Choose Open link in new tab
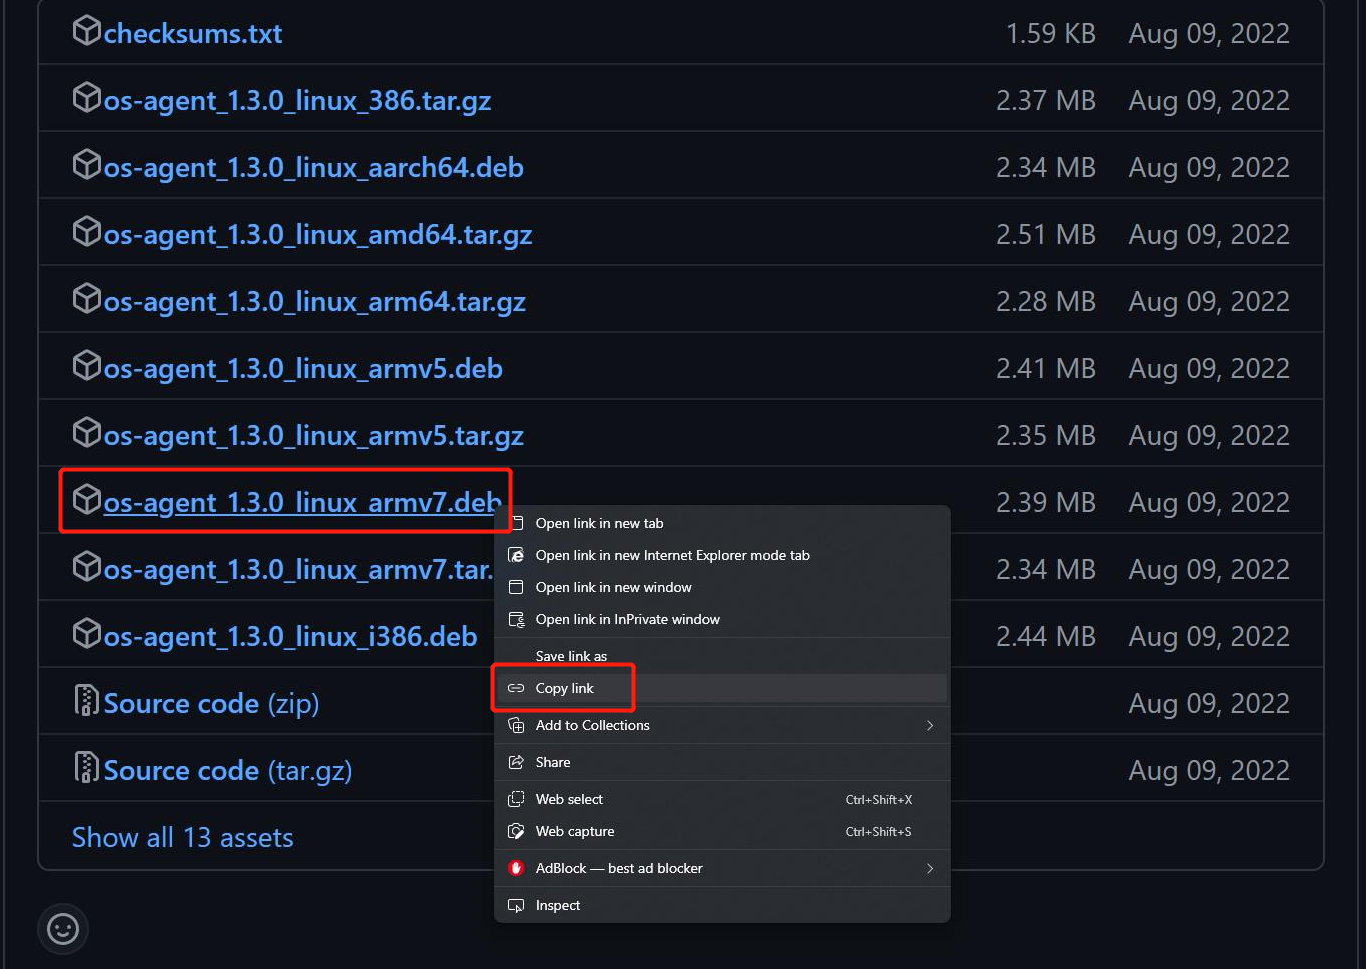 point(722,523)
